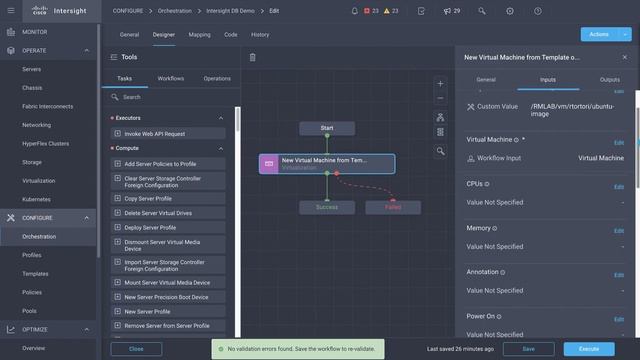Click the Close button
Image resolution: width=640 pixels, height=360 pixels.
(136, 349)
